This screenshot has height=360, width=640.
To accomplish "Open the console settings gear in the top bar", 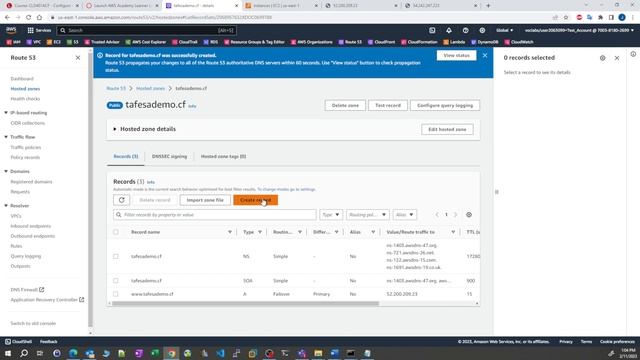I will tap(482, 30).
